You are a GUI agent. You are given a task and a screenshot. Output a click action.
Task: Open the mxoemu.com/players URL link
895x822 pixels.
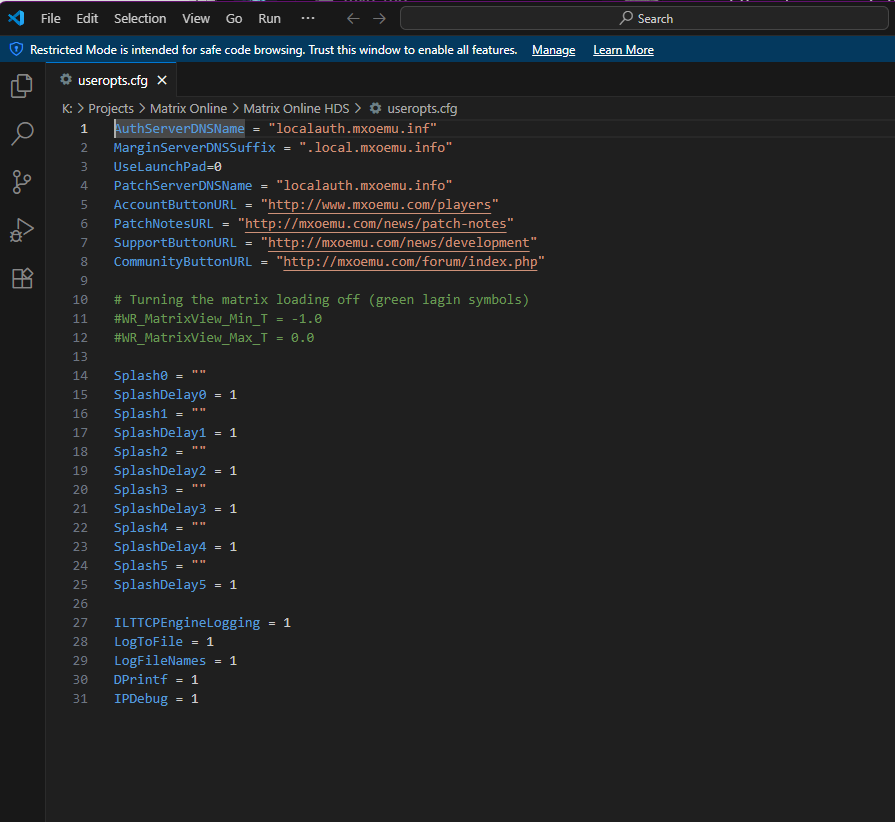[379, 205]
